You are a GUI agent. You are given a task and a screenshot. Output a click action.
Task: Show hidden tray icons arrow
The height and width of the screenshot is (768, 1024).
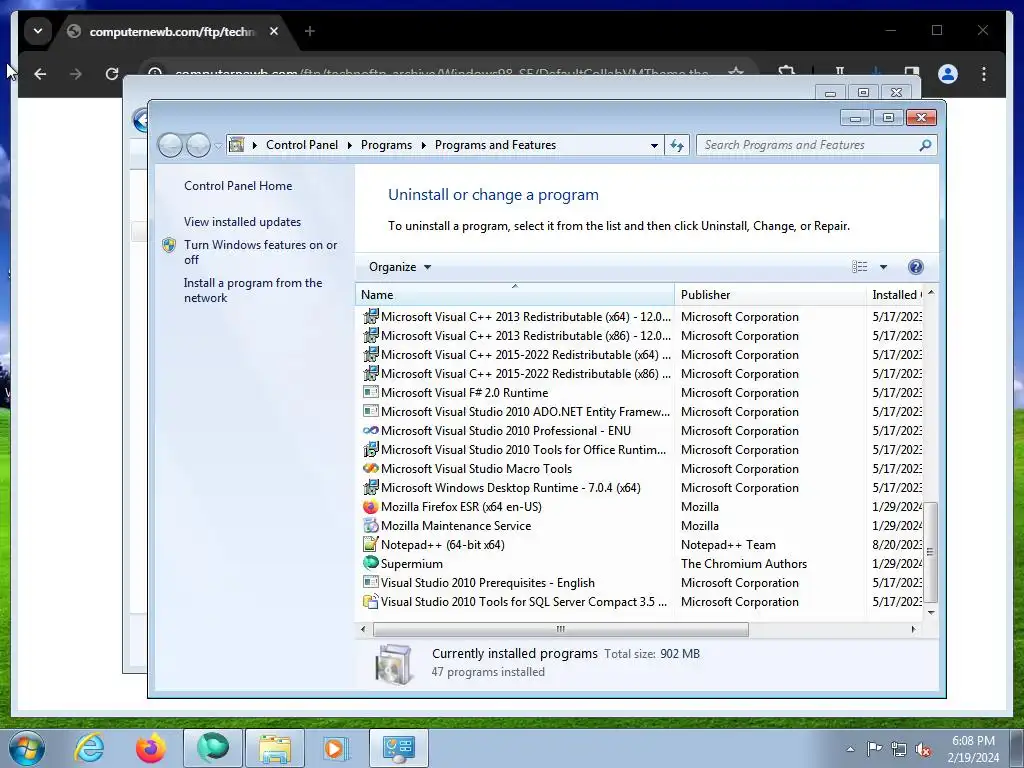click(x=850, y=749)
